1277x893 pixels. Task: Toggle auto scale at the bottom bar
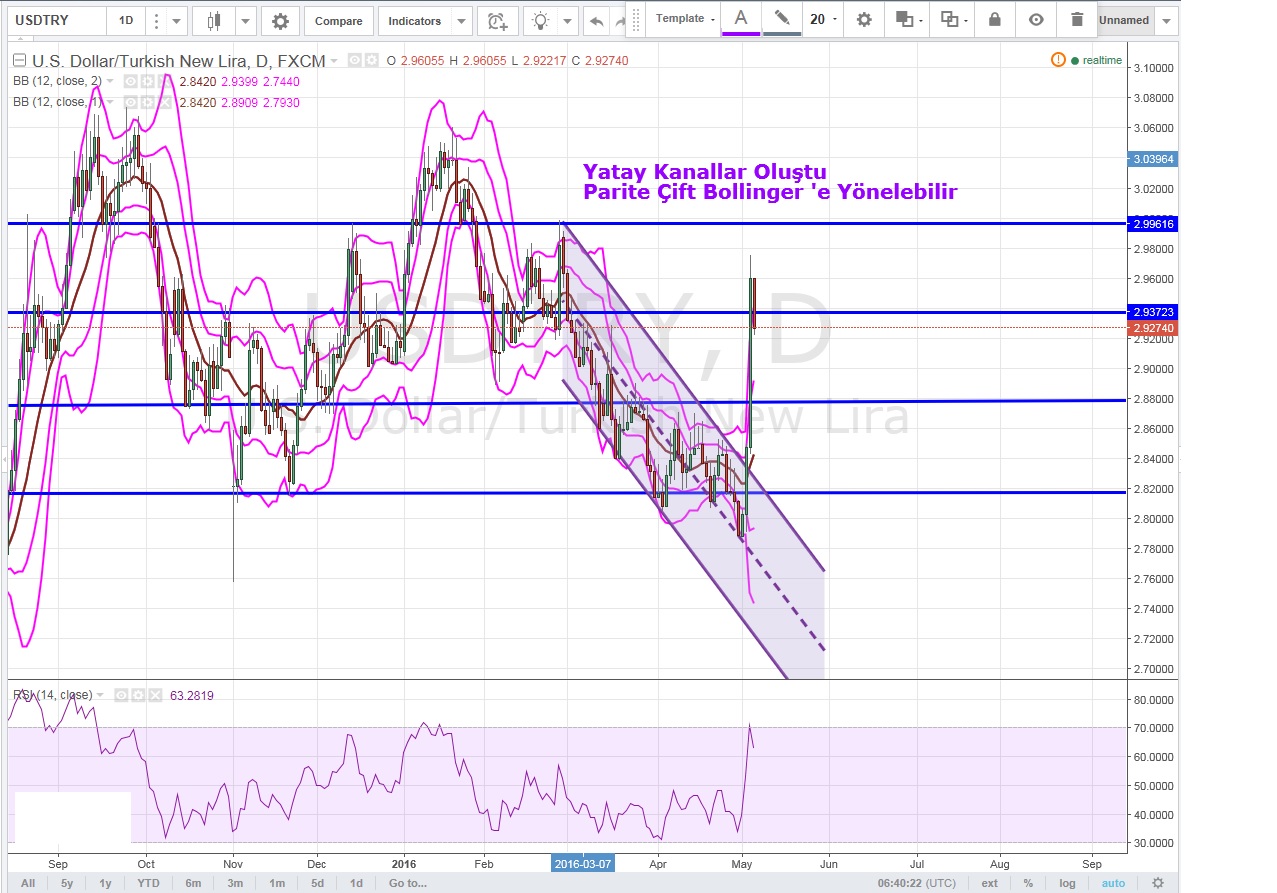[x=1113, y=883]
